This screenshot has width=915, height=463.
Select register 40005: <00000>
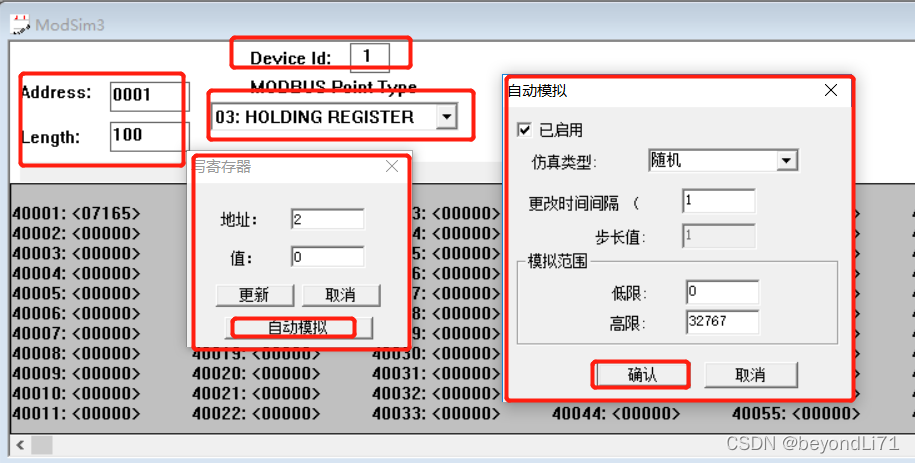(76, 293)
